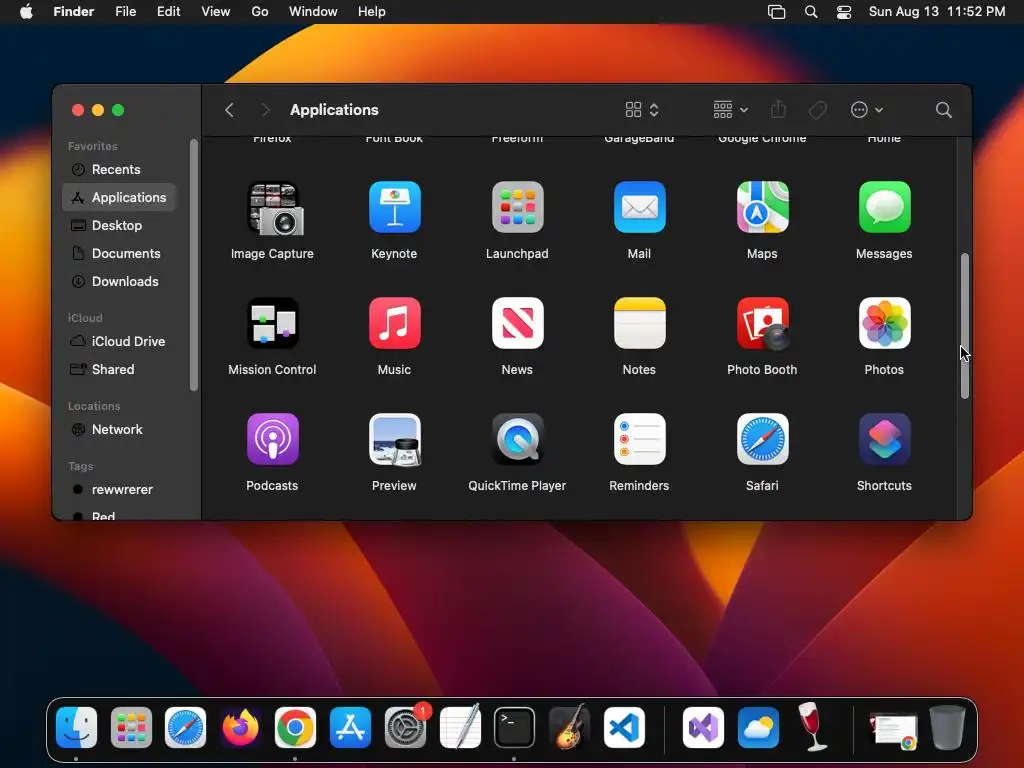Click the file list vertical scrollbar

coord(965,326)
